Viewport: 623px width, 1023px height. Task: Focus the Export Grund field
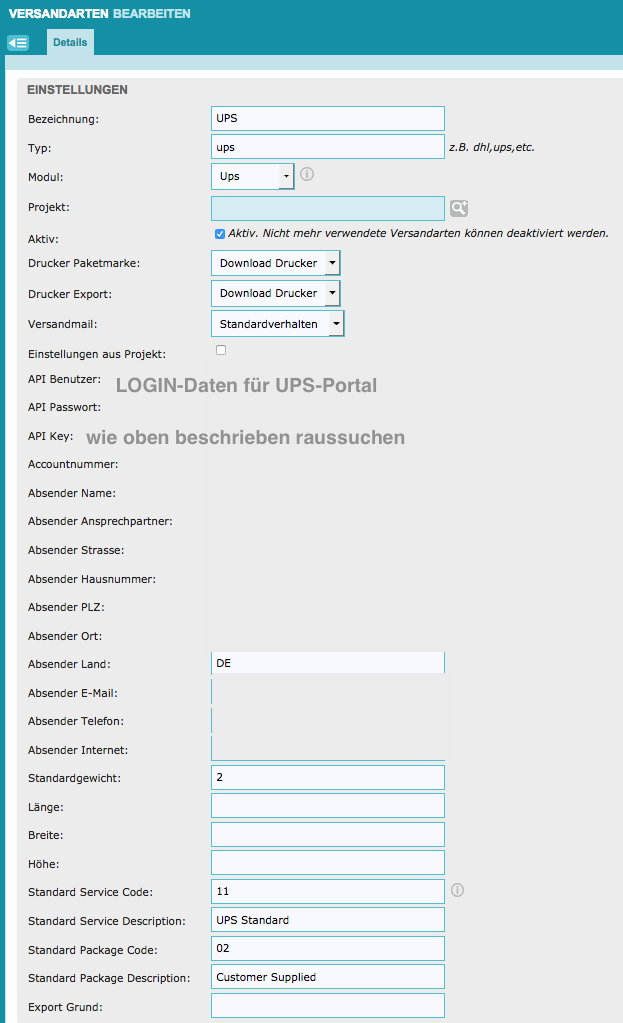point(328,1005)
